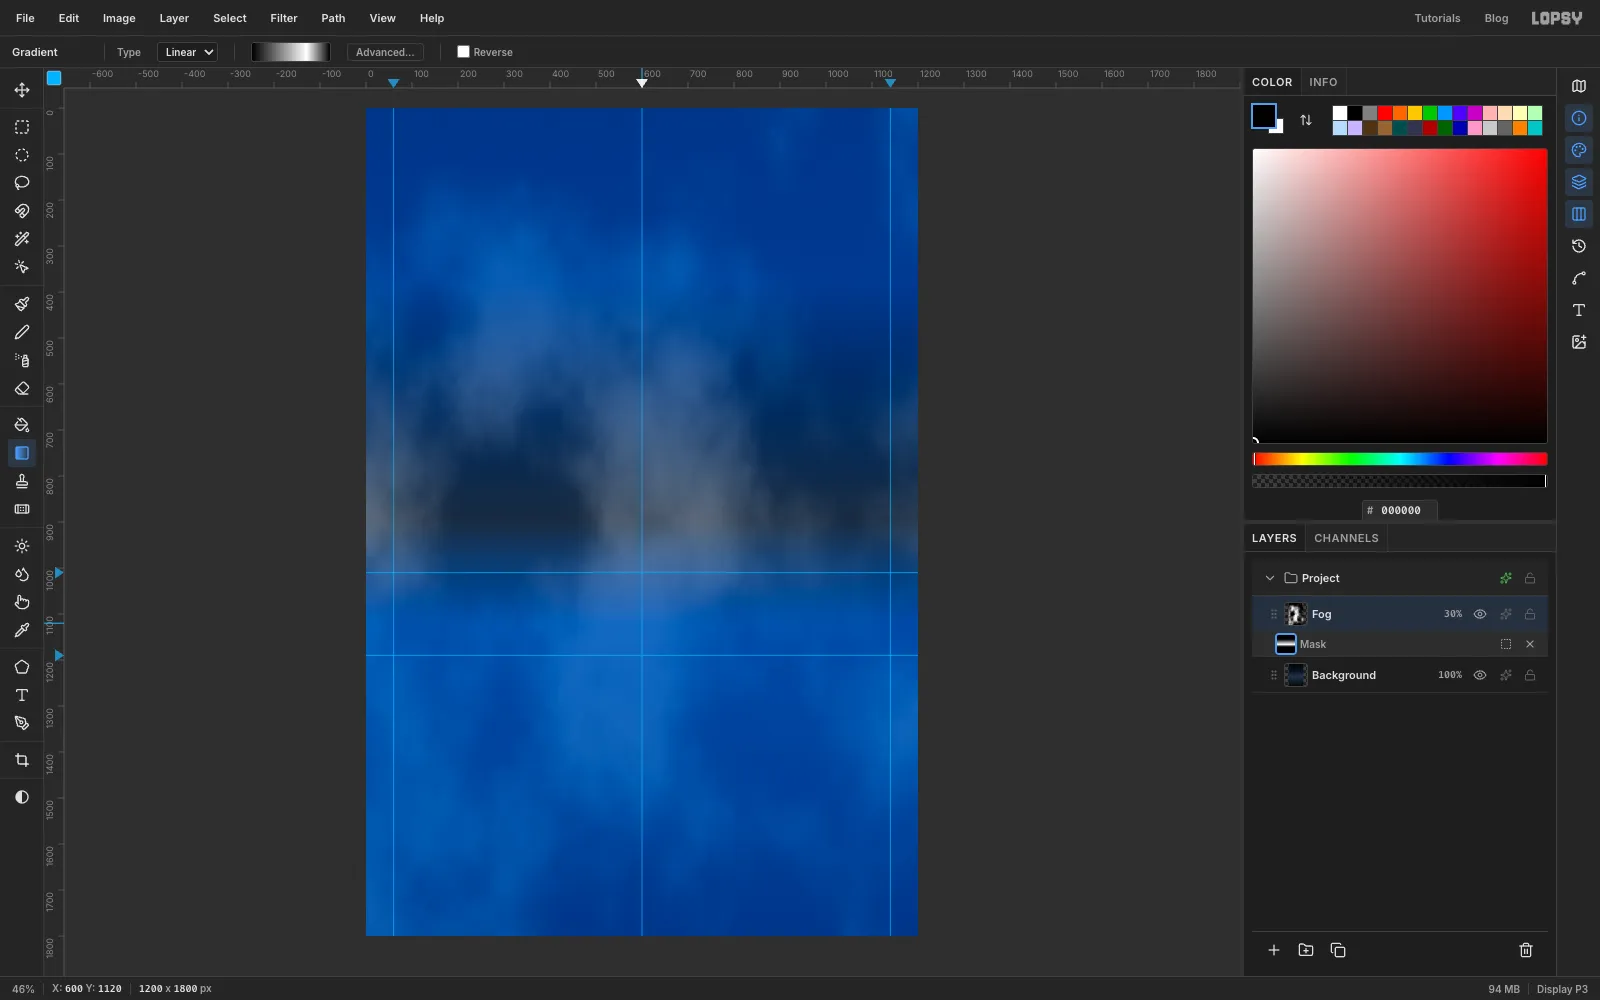Pick the red swatch in palette
The width and height of the screenshot is (1600, 1000).
(x=1385, y=113)
